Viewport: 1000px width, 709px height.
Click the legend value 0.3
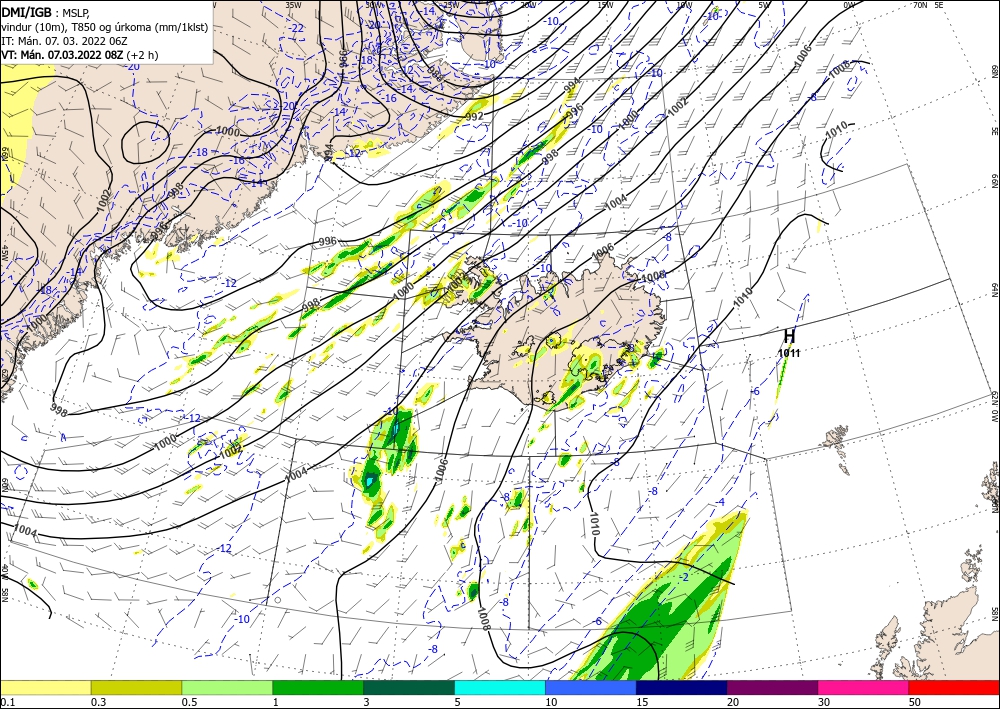pyautogui.click(x=98, y=702)
